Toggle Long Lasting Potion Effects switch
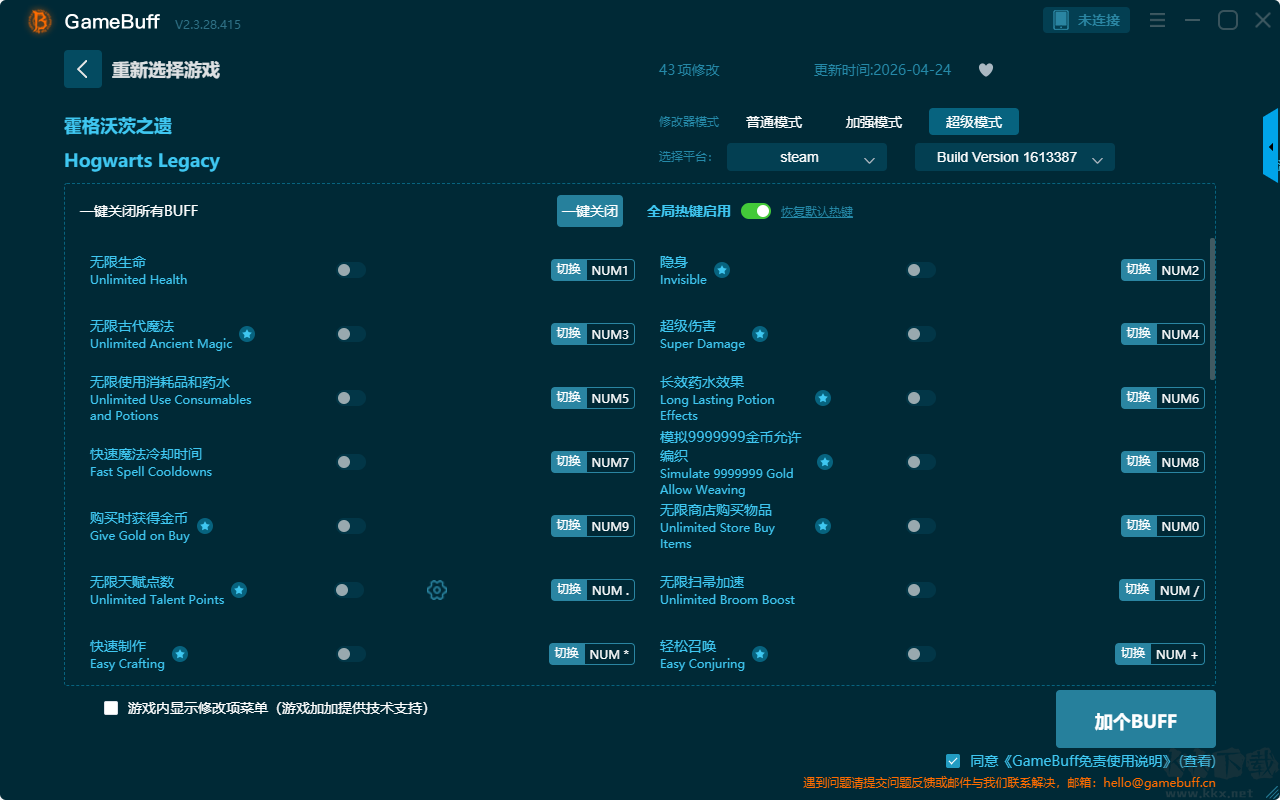The image size is (1280, 800). 921,398
